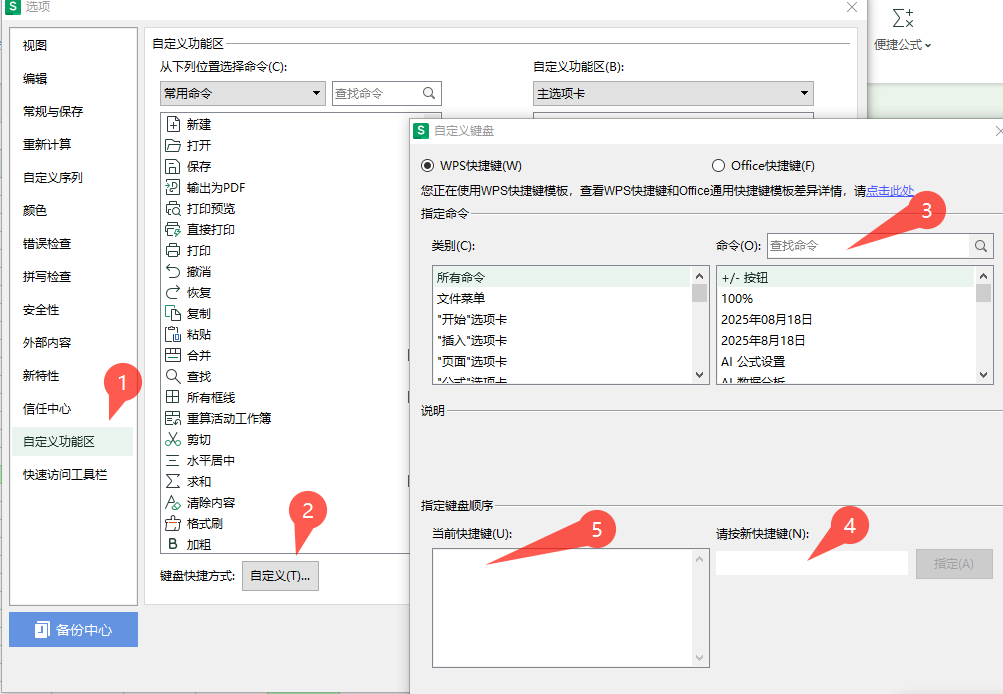Select the 打印预览 icon in command list
Screen dimensions: 1003x694
173,209
